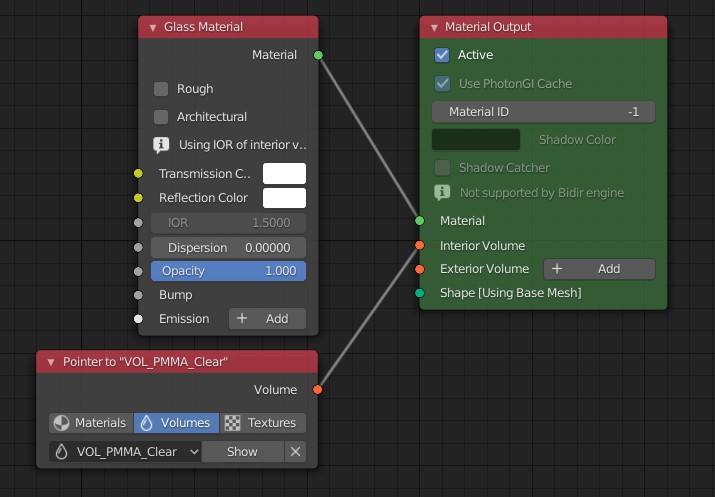Click the info icon next to Bidir engine note
715x497 pixels.
[x=442, y=192]
